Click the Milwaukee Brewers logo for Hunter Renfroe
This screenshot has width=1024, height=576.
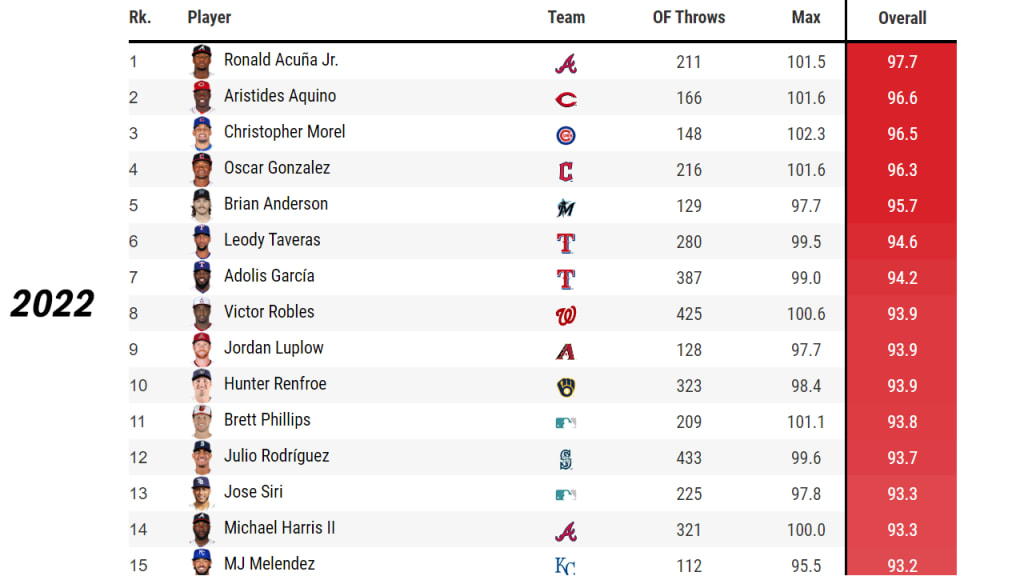click(566, 387)
